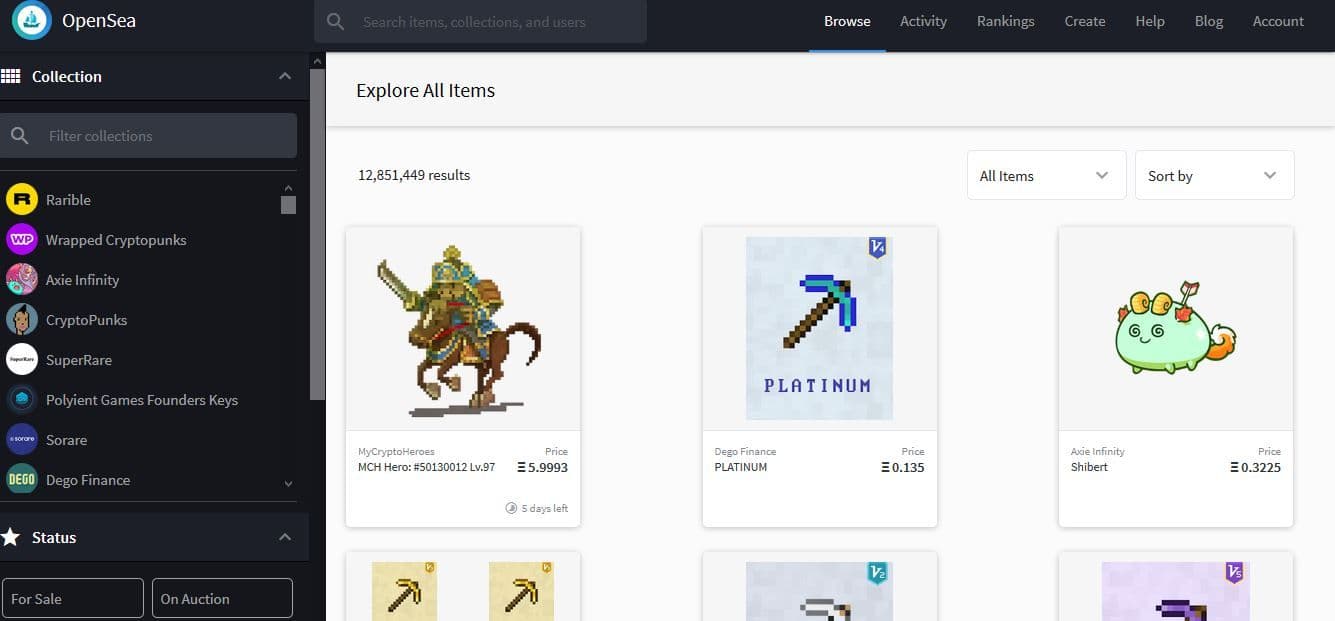Collapse the Collection section chevron
1335x621 pixels.
[285, 77]
